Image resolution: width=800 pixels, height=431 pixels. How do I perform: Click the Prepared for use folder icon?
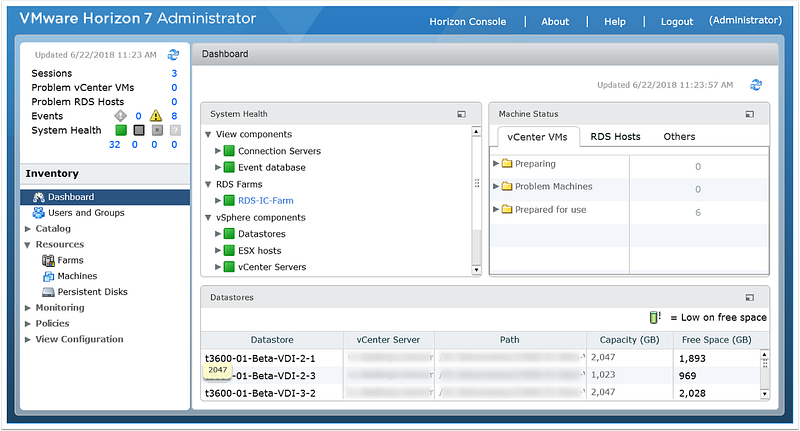(x=507, y=209)
